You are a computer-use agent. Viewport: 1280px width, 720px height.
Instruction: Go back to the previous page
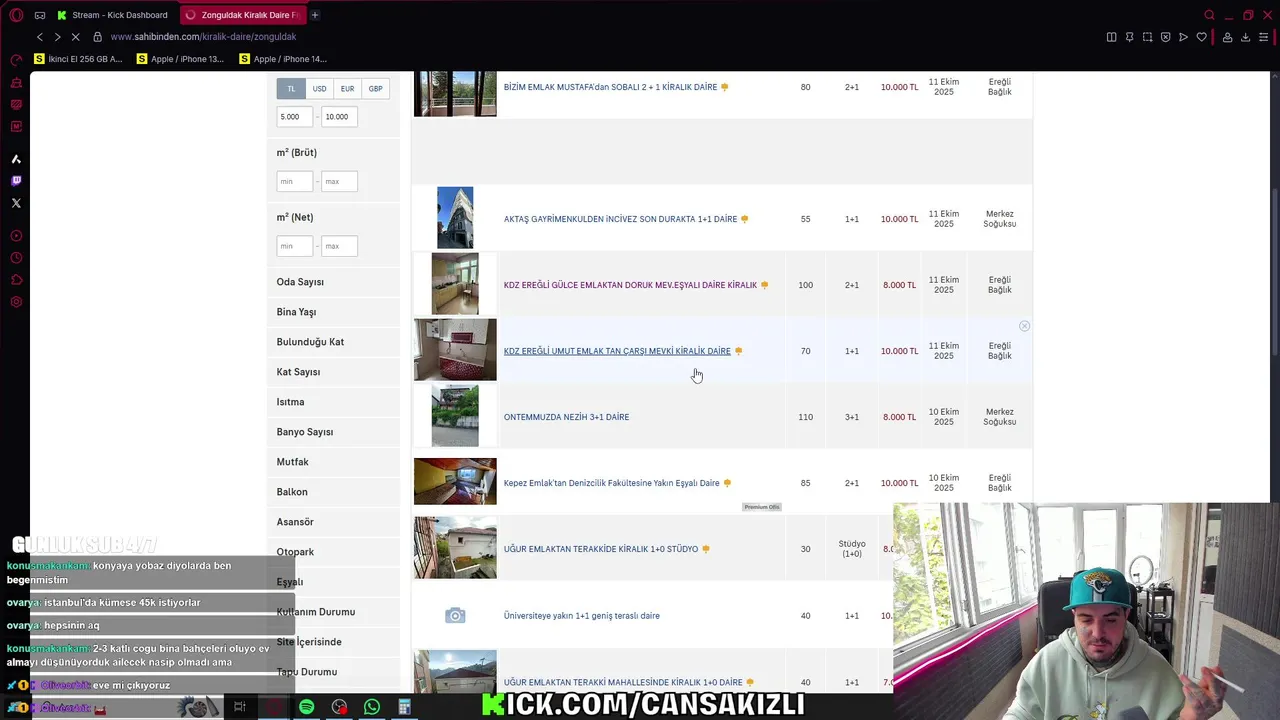[x=40, y=37]
